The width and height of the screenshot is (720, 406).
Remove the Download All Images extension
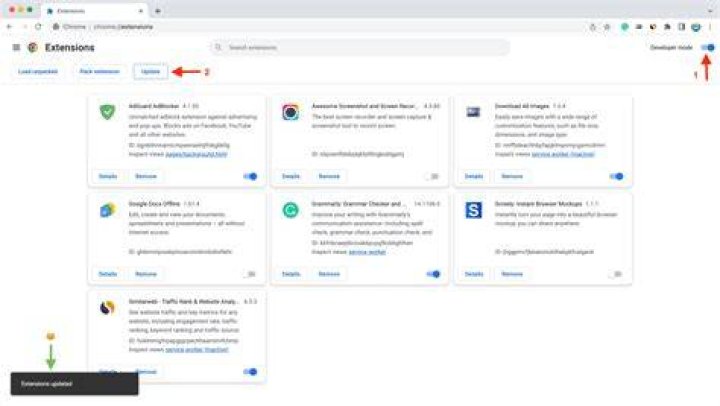(512, 176)
